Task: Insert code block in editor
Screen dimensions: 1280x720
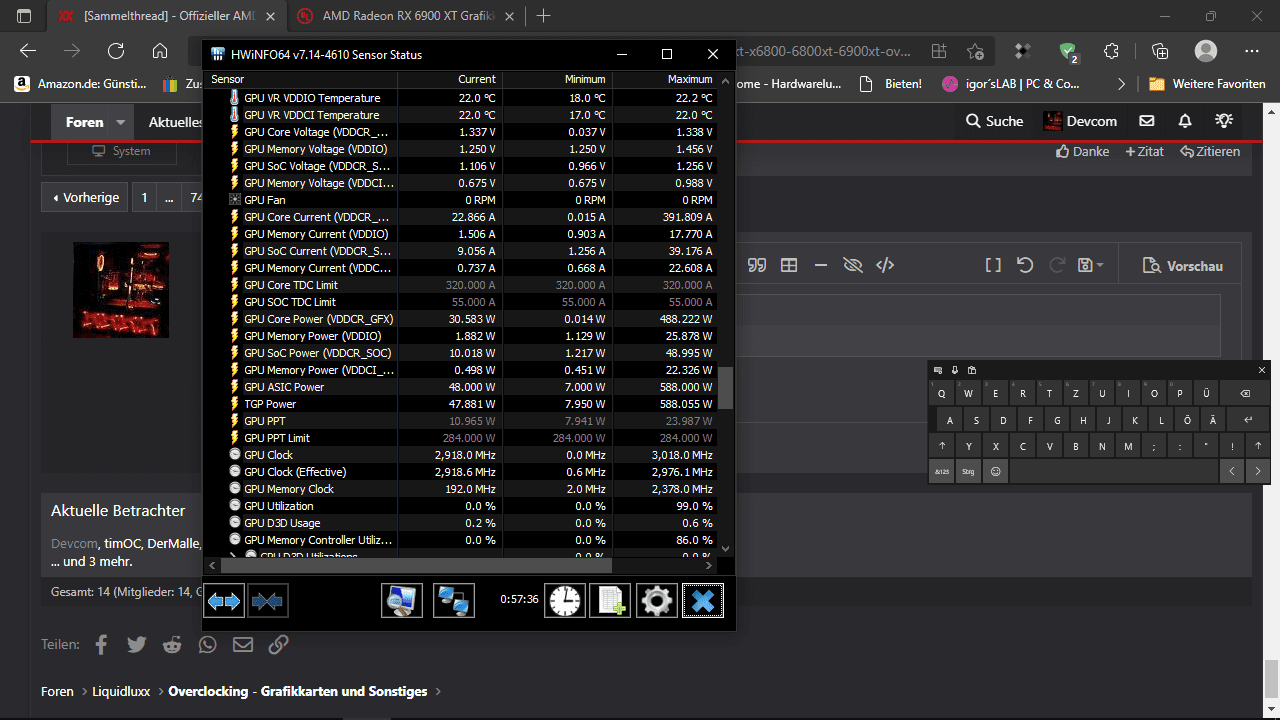Action: pos(885,265)
